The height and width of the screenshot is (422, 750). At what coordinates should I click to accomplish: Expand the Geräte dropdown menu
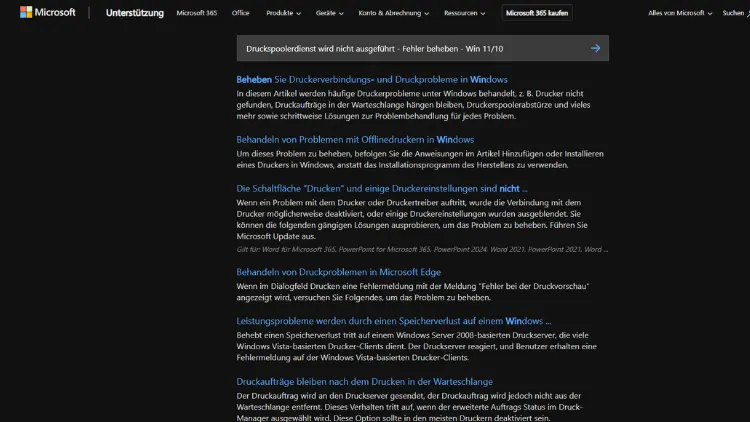pyautogui.click(x=330, y=13)
